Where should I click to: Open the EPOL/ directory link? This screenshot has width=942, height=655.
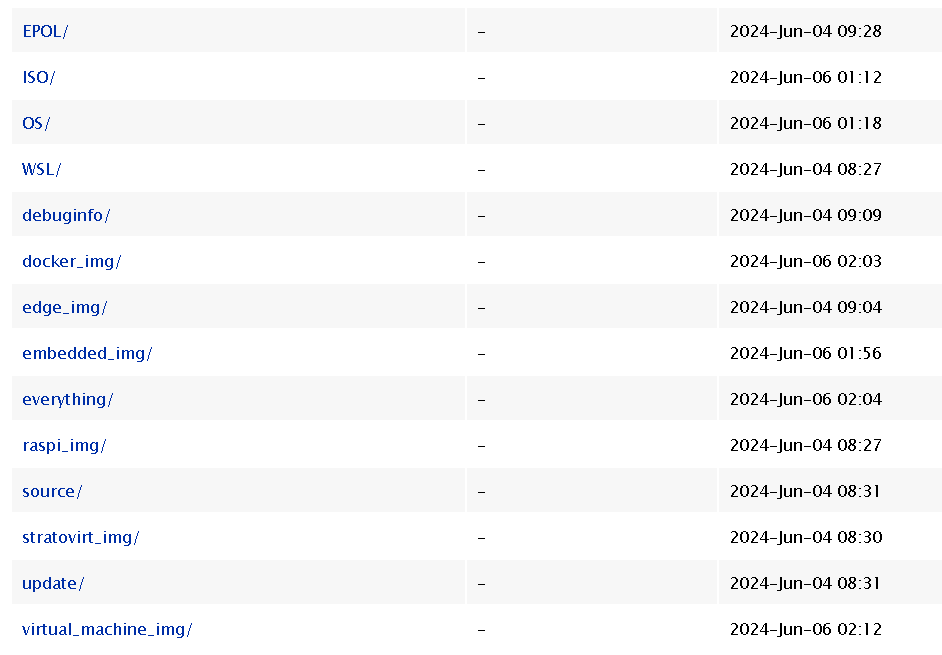click(x=45, y=31)
